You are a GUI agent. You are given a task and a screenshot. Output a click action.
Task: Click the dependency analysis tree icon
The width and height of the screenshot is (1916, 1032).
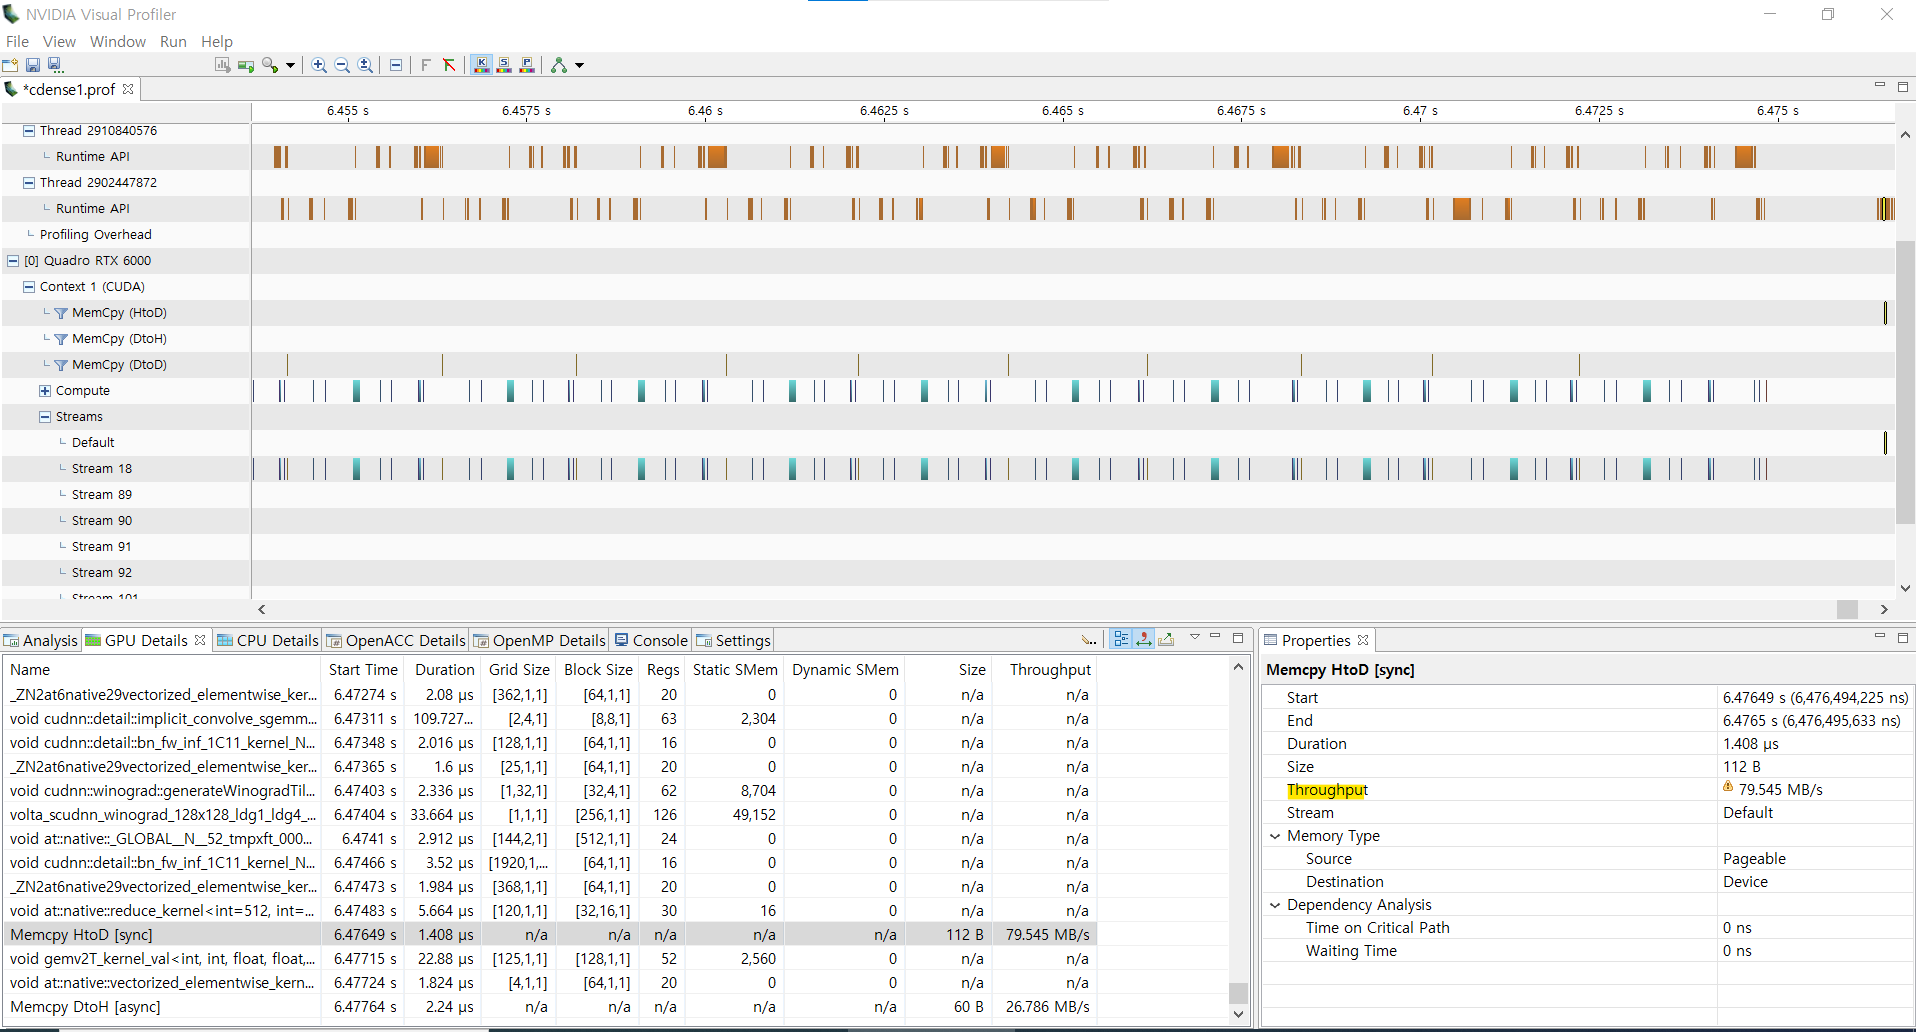(559, 65)
